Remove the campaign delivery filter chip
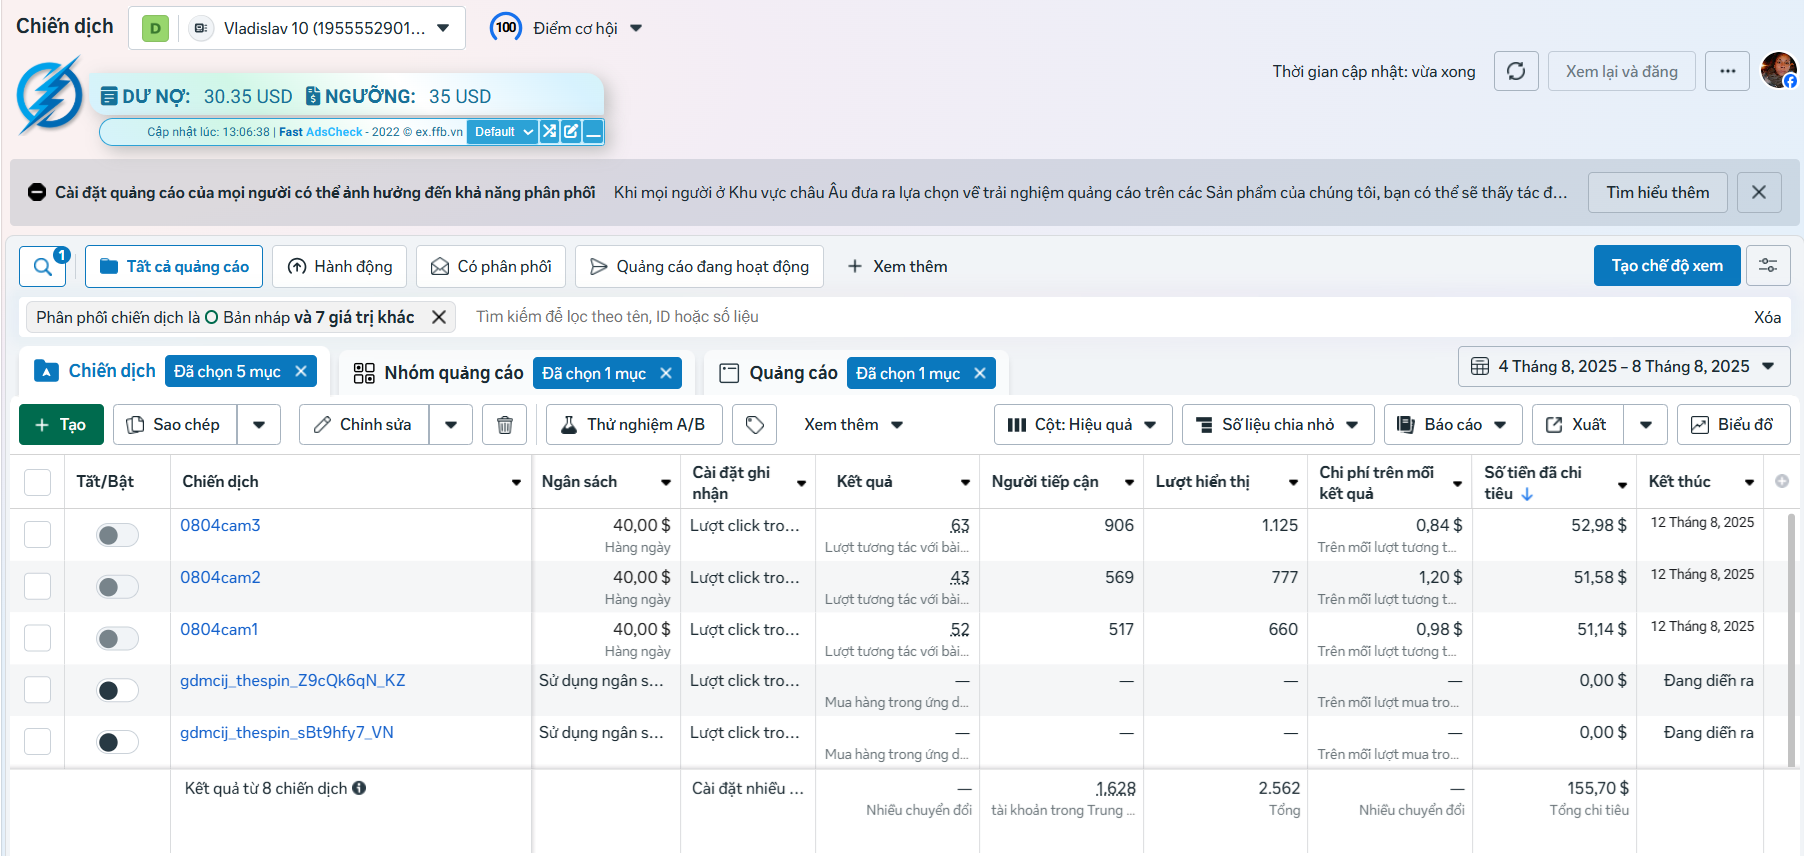The height and width of the screenshot is (856, 1804). (438, 317)
